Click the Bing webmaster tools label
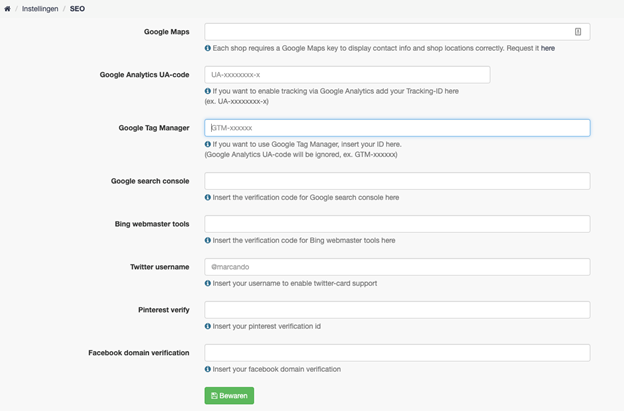This screenshot has width=624, height=411. tap(152, 224)
